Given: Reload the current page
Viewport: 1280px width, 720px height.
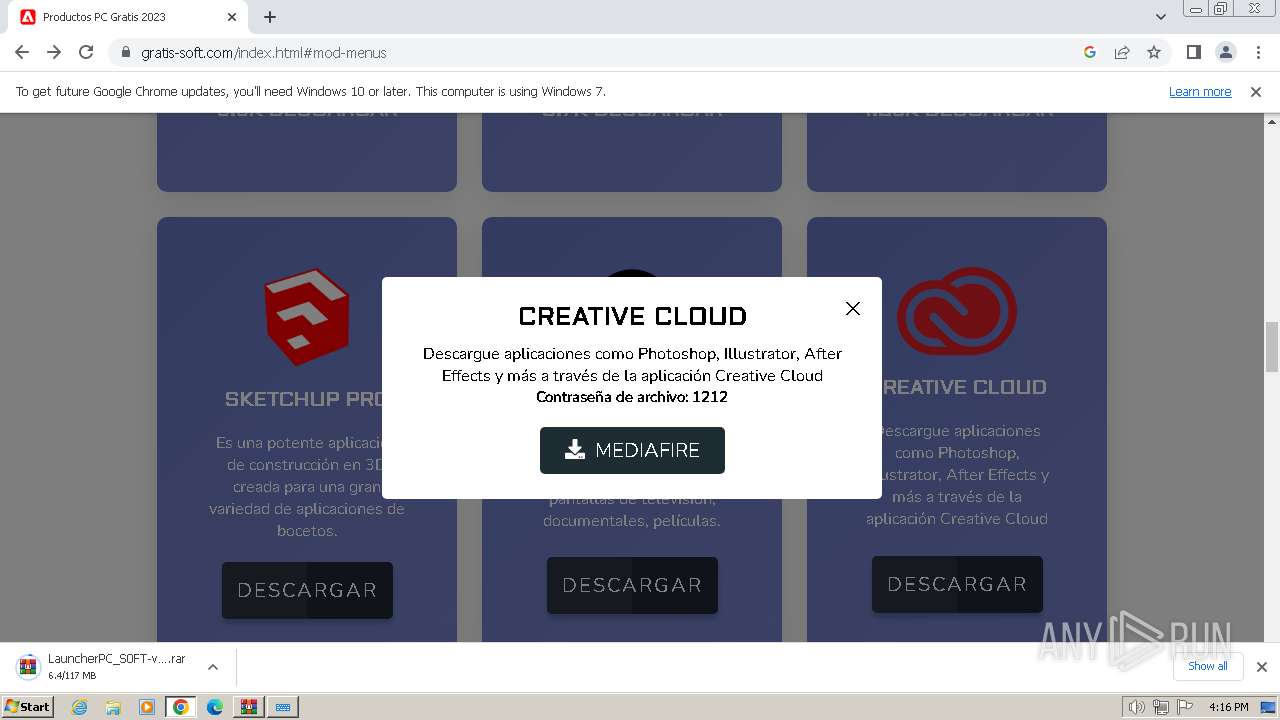Looking at the screenshot, I should click(x=86, y=52).
